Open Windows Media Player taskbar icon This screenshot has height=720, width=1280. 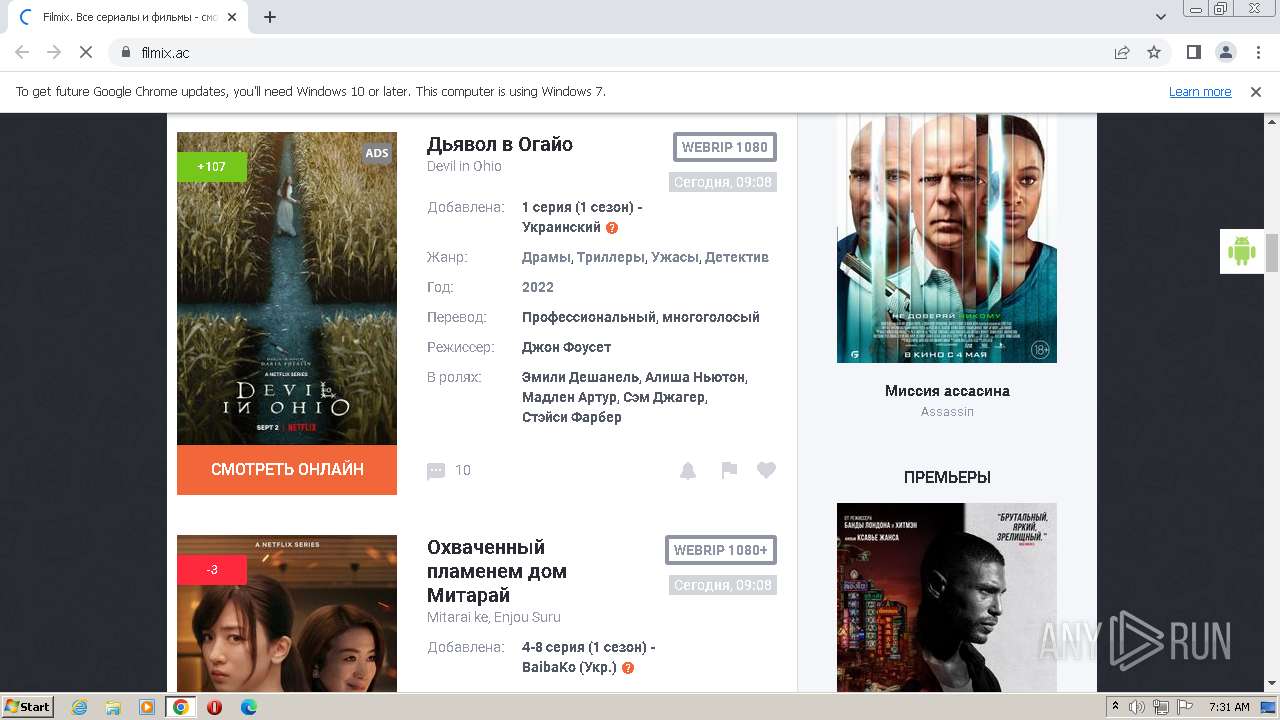tap(147, 707)
